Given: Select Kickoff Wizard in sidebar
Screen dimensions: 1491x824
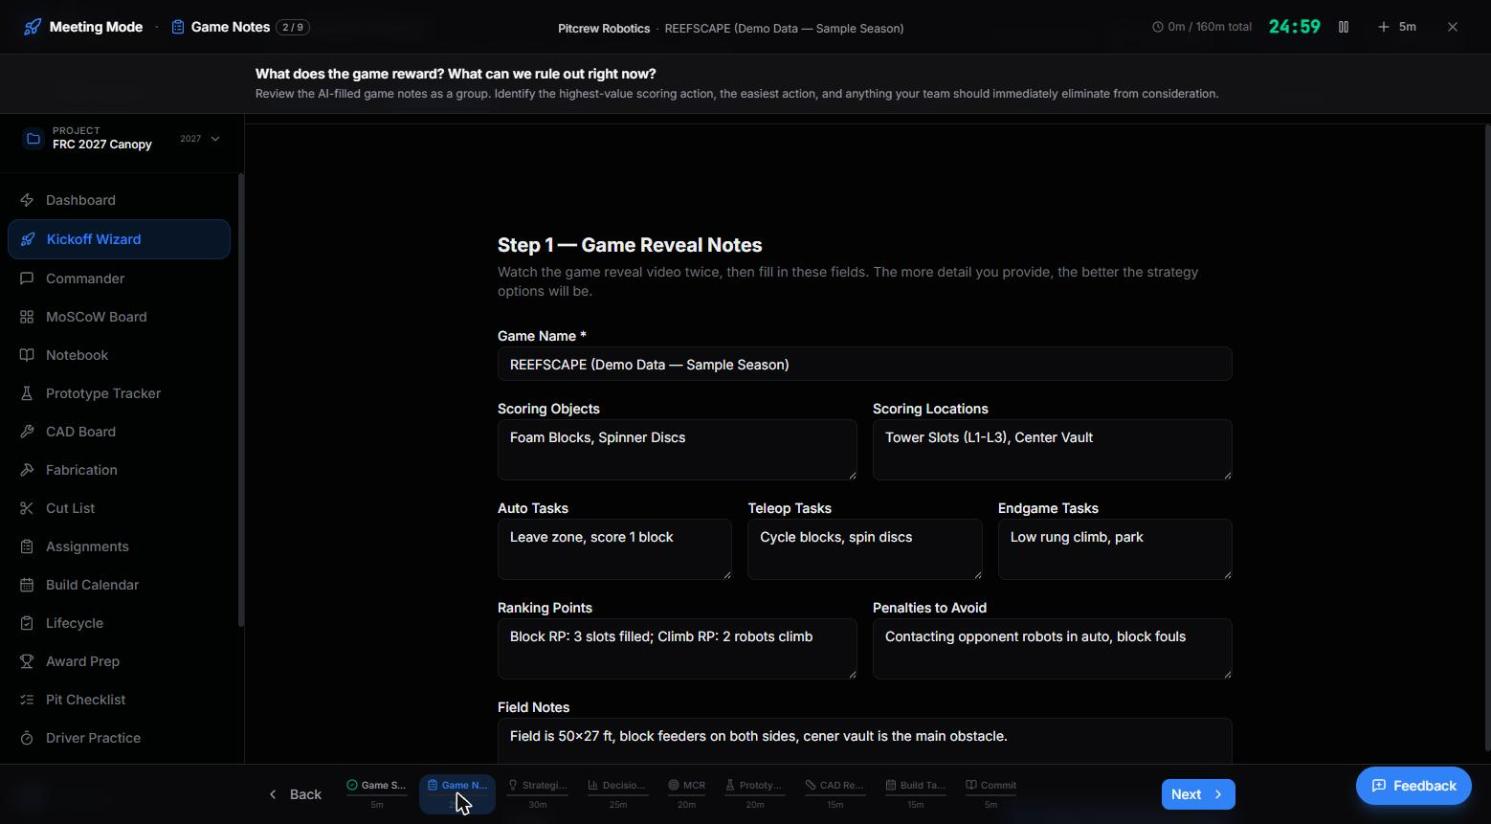Looking at the screenshot, I should click(x=119, y=239).
